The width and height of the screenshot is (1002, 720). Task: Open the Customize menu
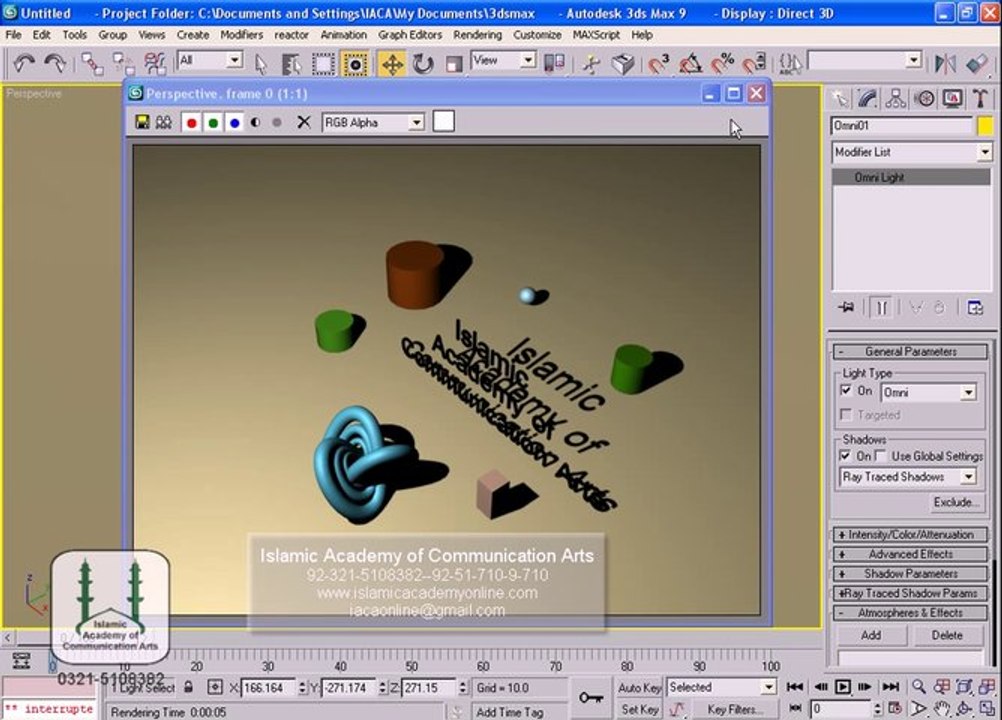click(537, 34)
